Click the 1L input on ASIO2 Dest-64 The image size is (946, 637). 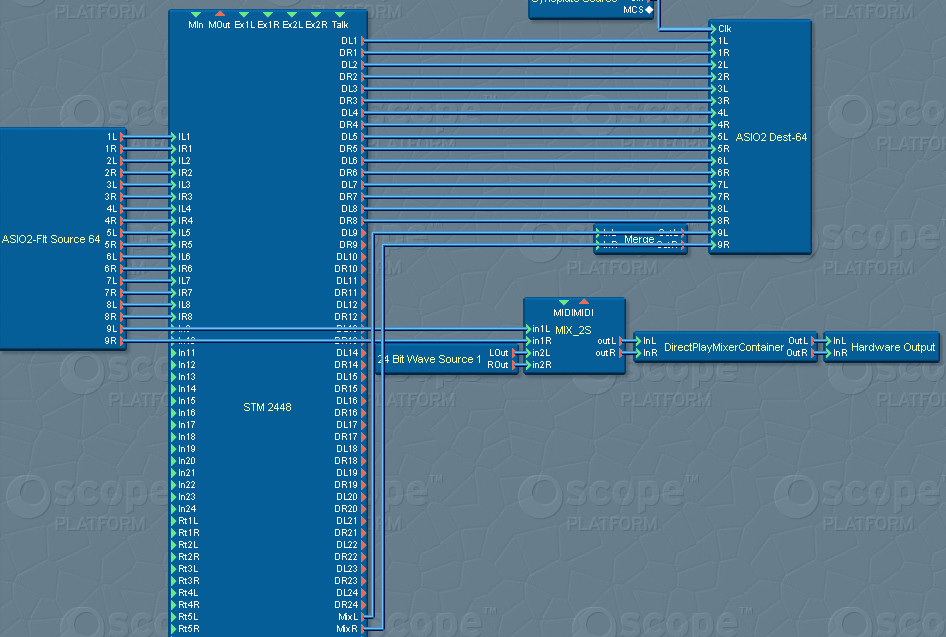pos(713,41)
